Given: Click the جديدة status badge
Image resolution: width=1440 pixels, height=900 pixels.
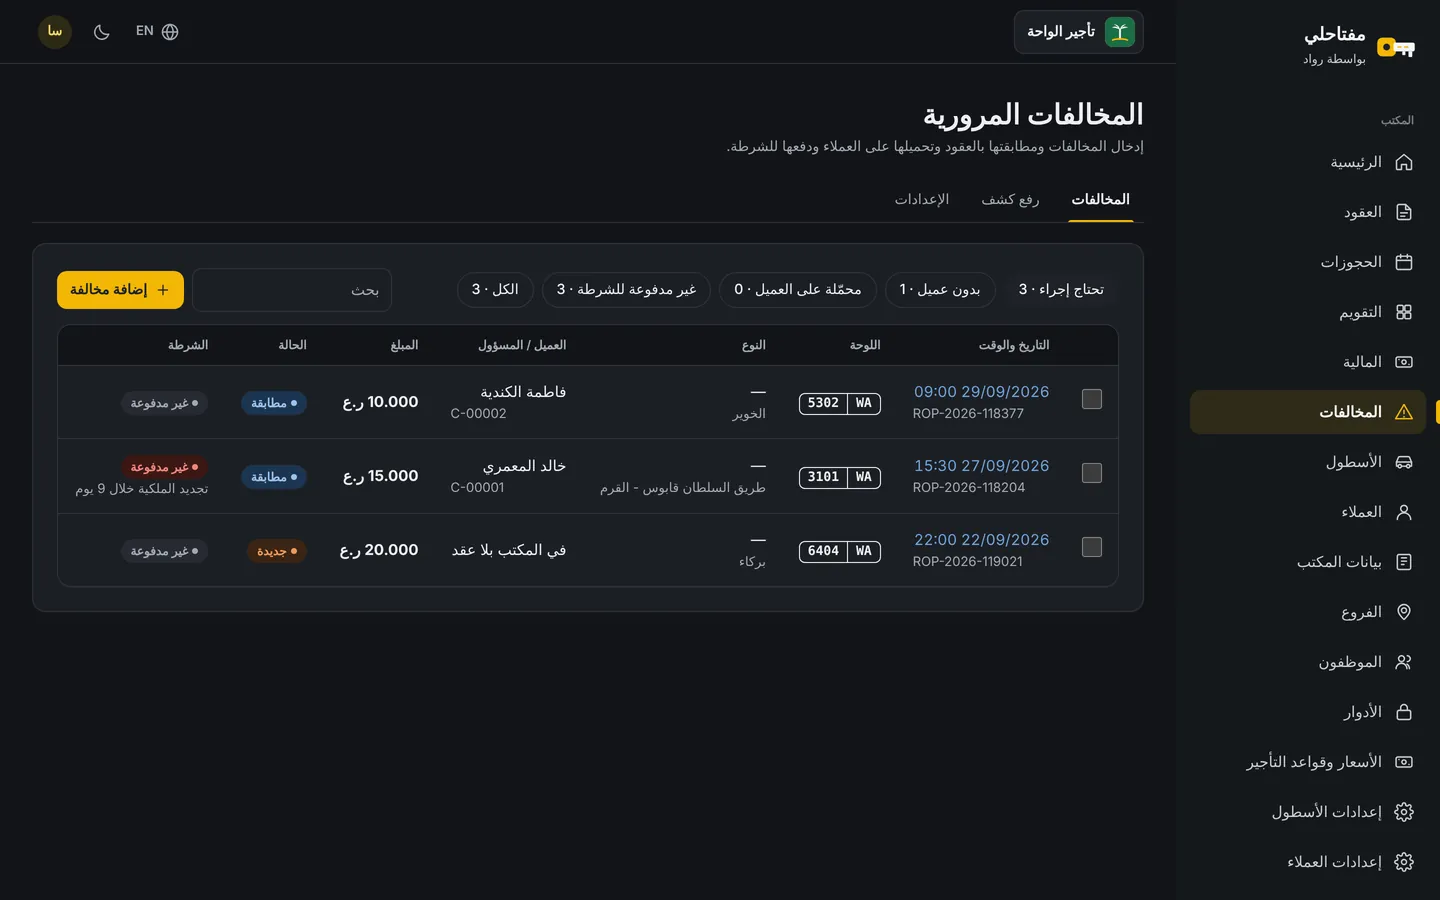Looking at the screenshot, I should [277, 551].
